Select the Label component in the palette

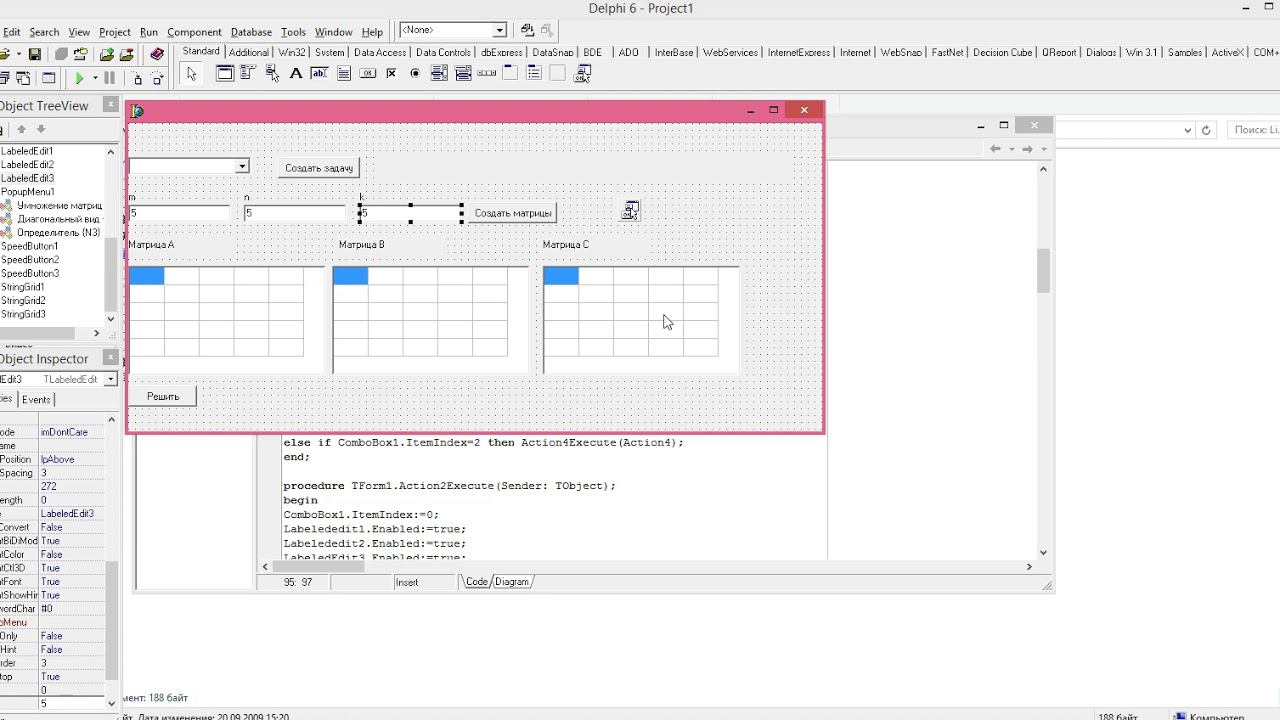pos(296,73)
